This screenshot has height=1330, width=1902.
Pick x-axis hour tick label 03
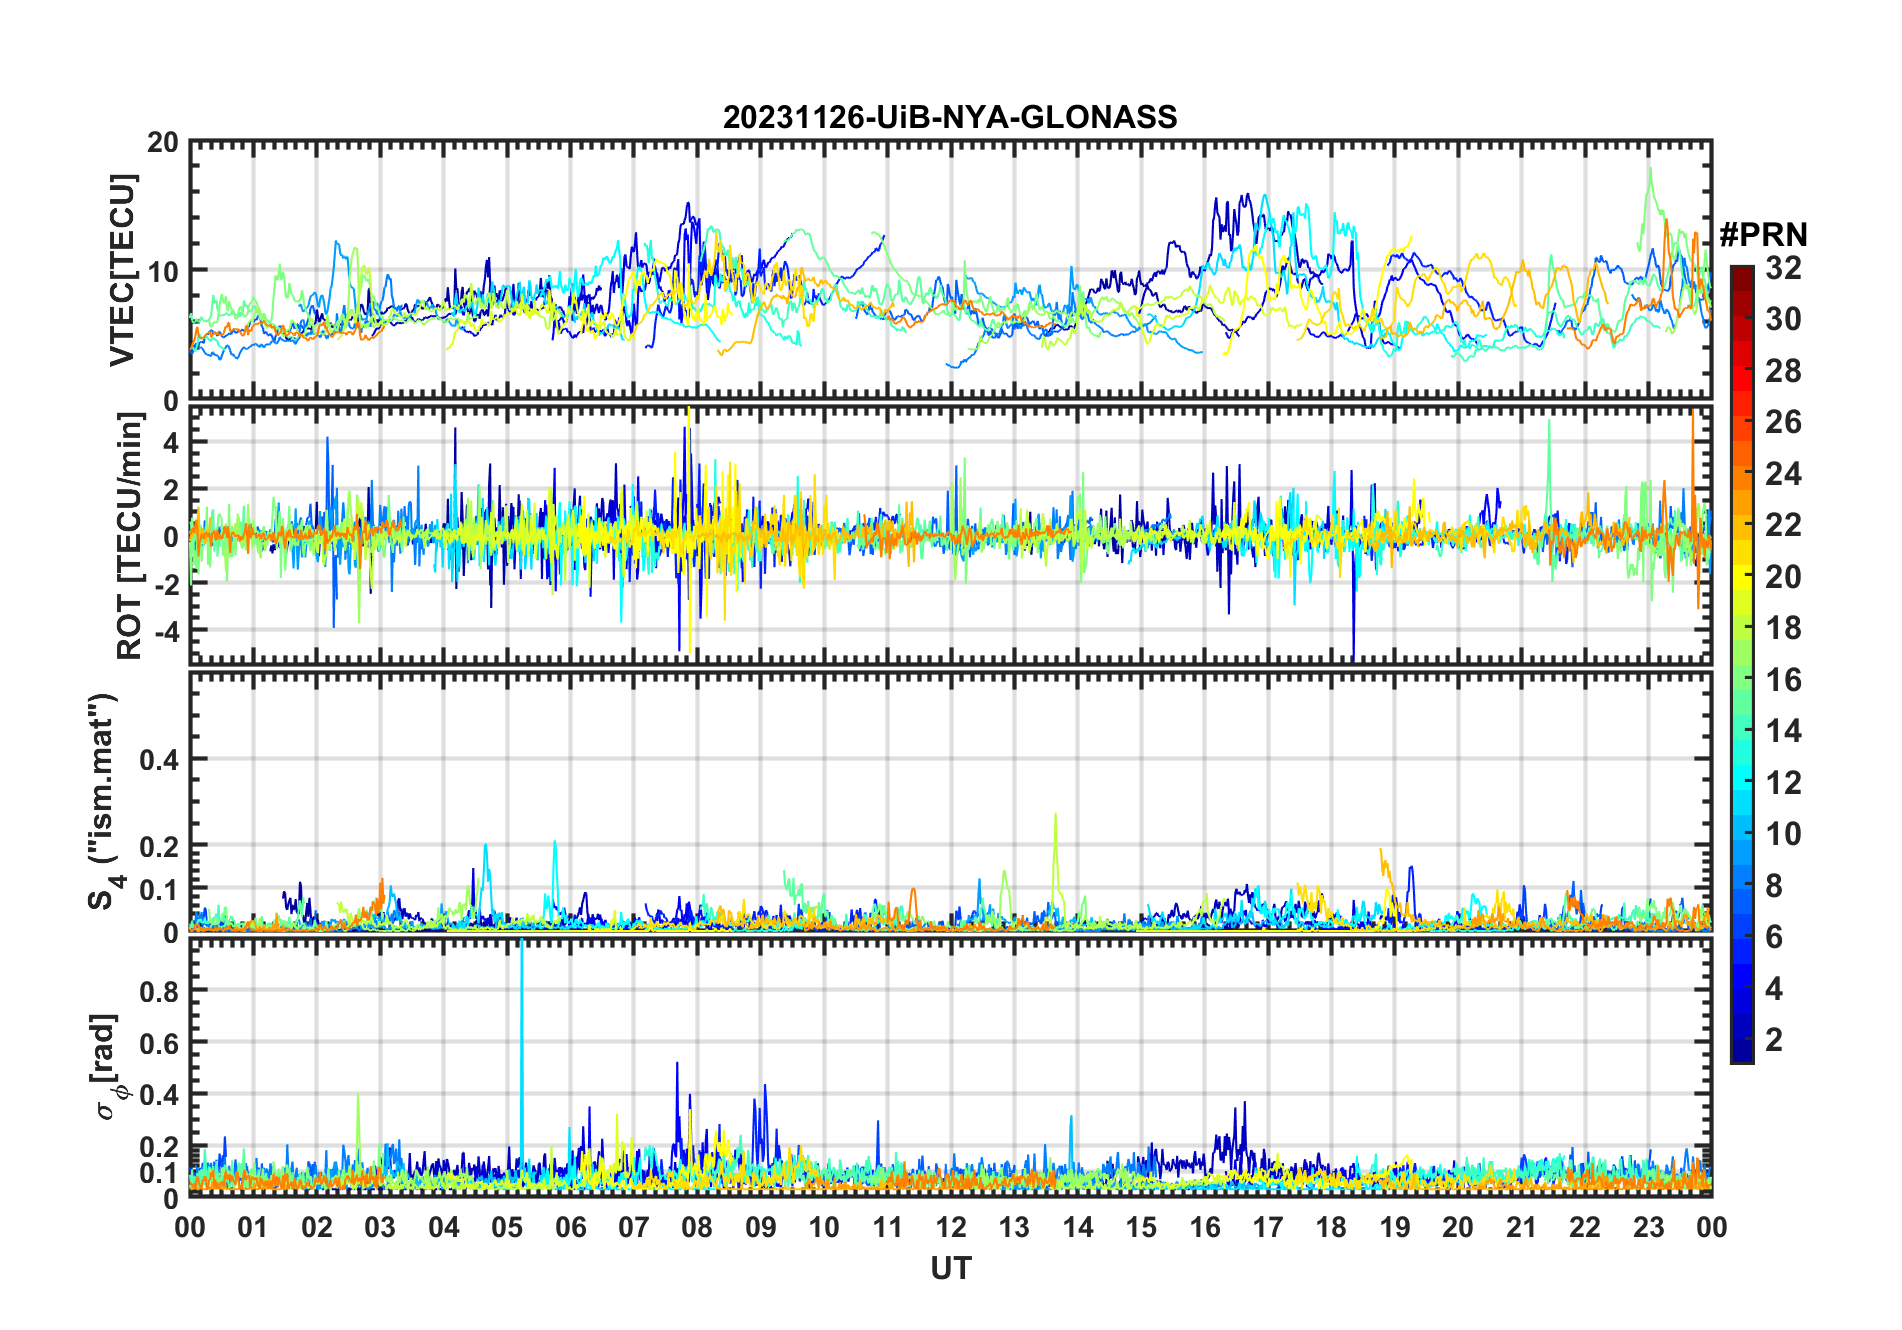380,1227
